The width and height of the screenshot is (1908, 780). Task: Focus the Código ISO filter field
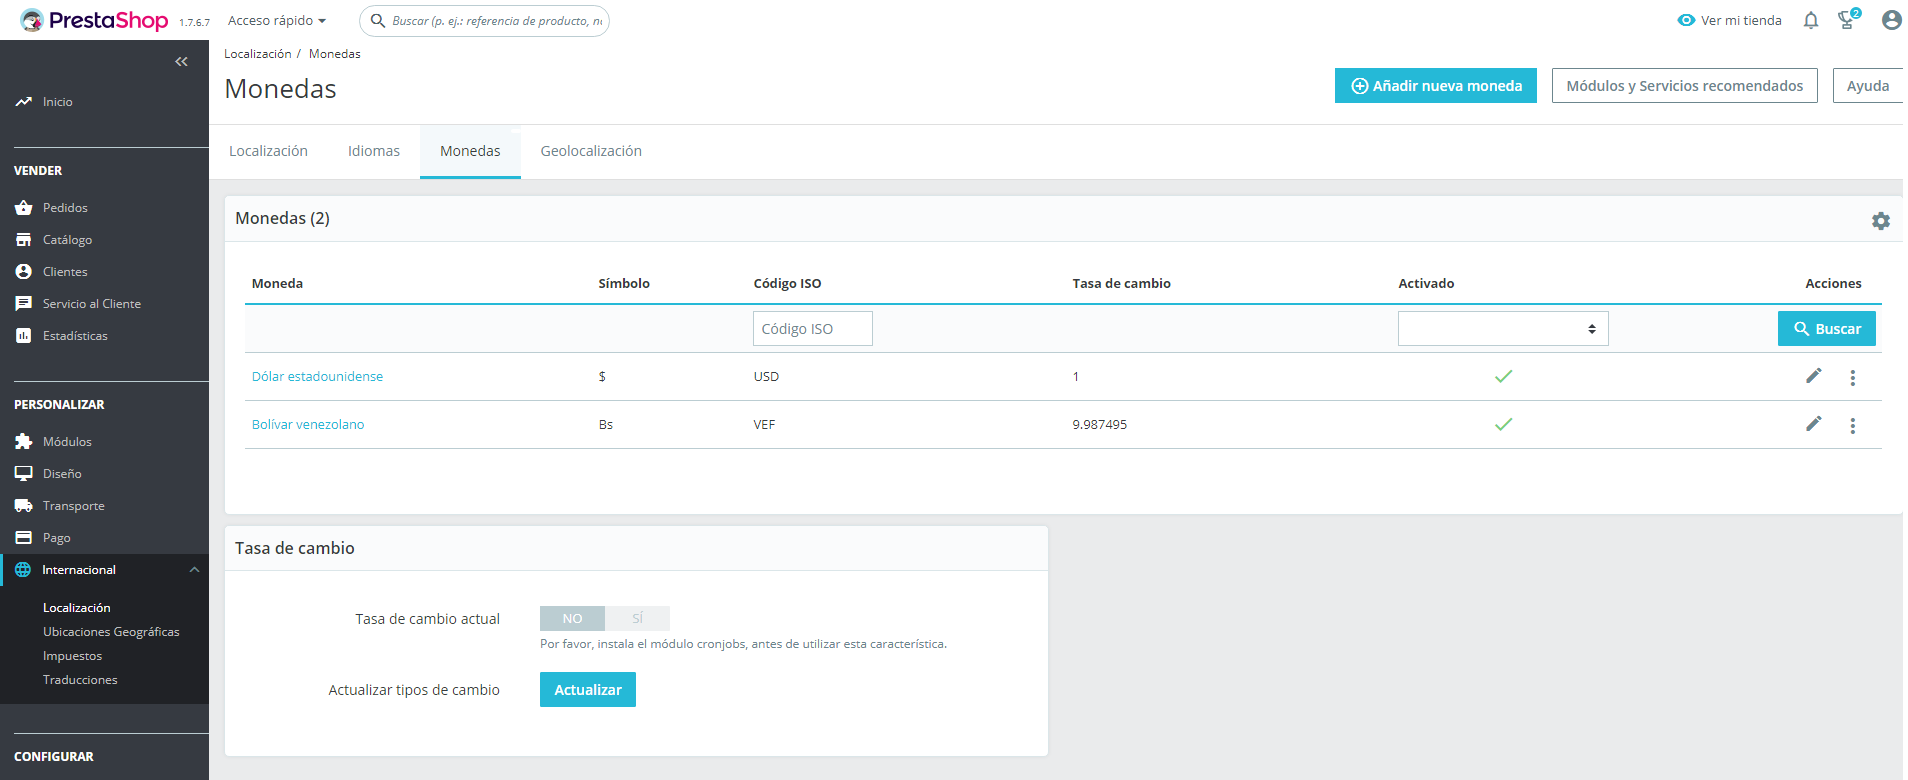click(x=812, y=329)
